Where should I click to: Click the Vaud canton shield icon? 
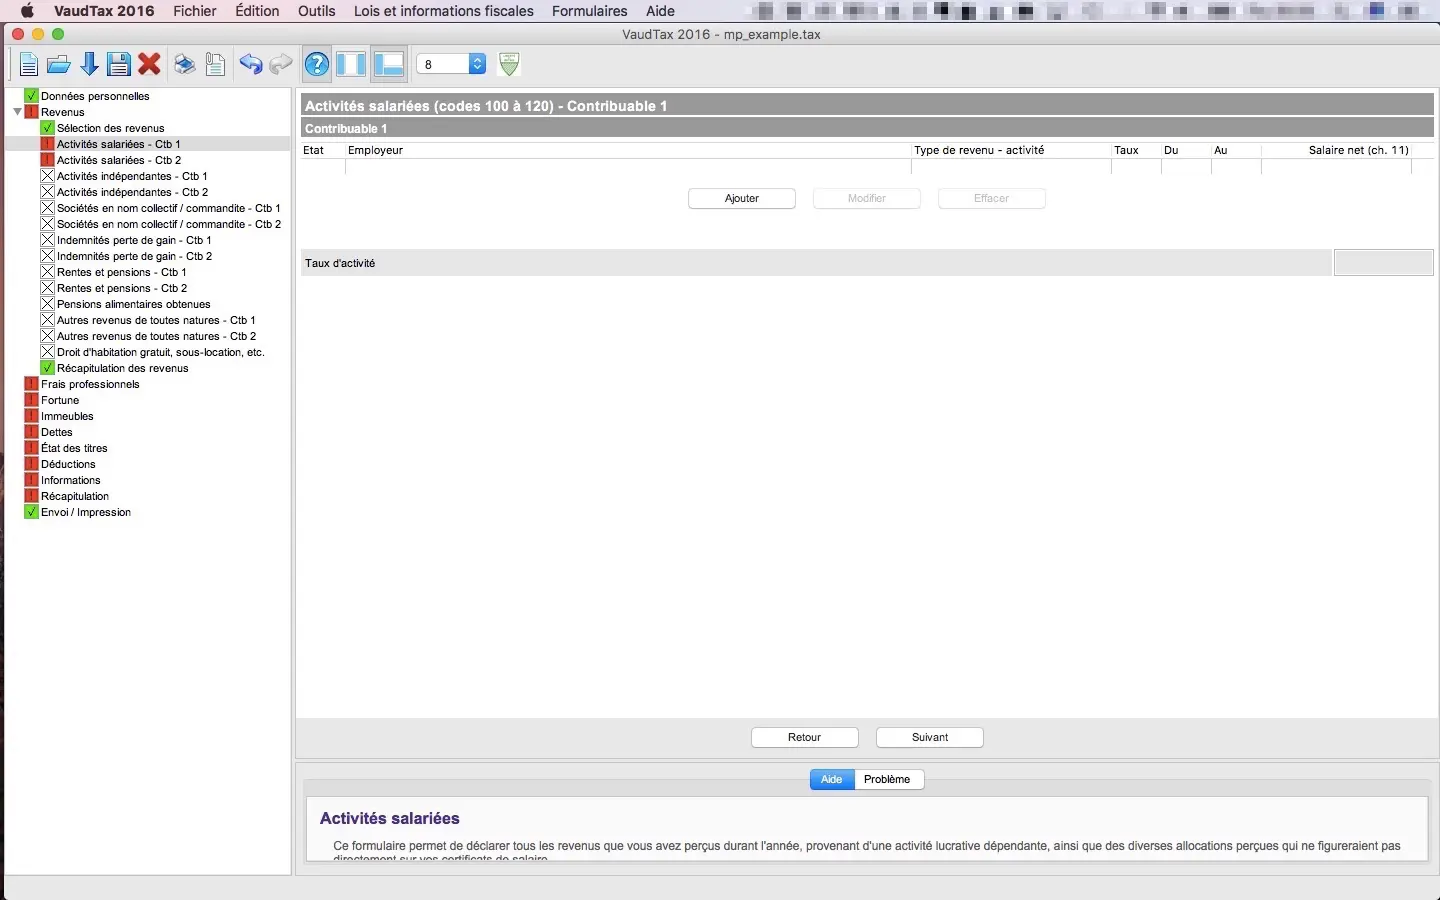(x=509, y=65)
